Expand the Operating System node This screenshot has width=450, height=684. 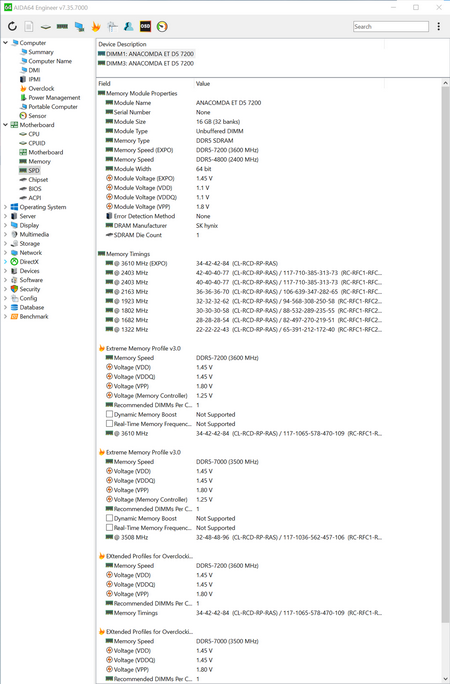point(5,207)
